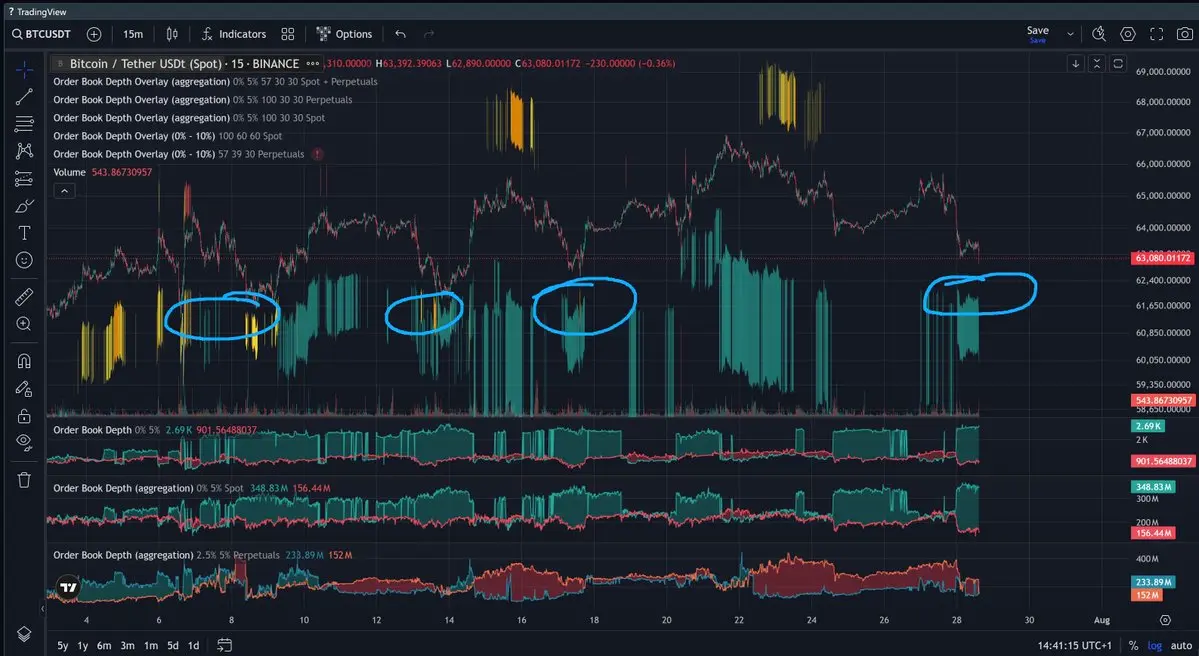Viewport: 1199px width, 656px height.
Task: Select the crosshair cursor tool
Action: tap(24, 70)
